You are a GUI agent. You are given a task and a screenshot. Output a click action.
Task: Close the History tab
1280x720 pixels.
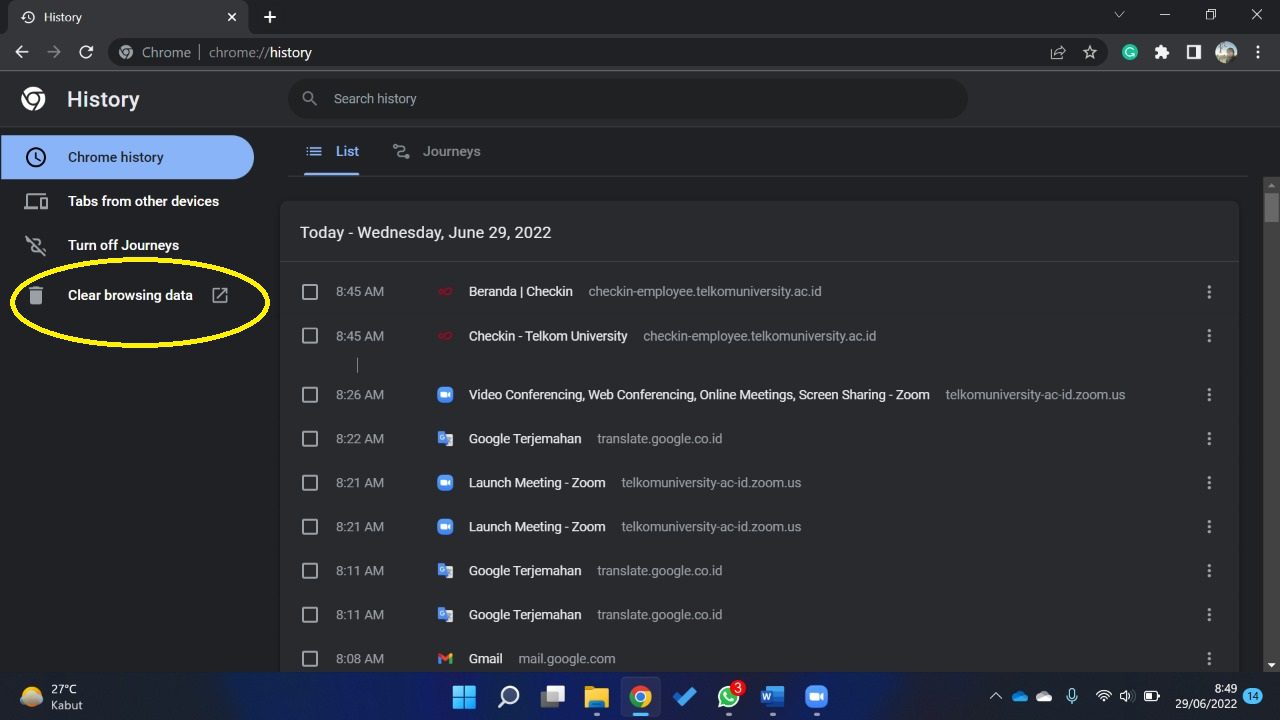click(x=232, y=17)
